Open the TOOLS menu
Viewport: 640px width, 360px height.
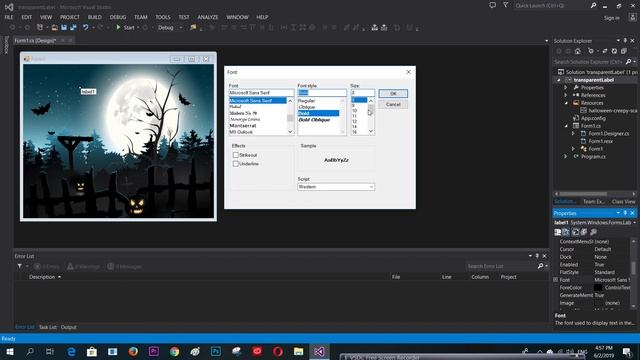[163, 17]
